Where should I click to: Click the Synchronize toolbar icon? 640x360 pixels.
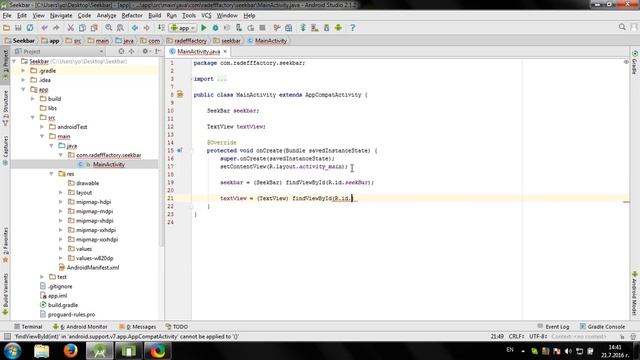(30, 28)
